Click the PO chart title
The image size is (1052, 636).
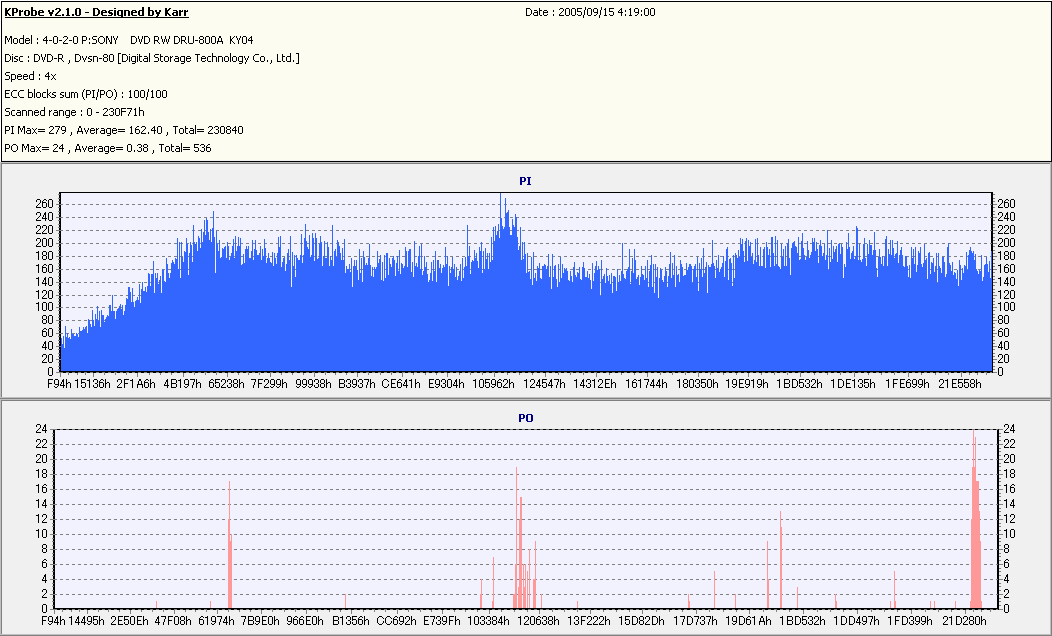pos(525,418)
